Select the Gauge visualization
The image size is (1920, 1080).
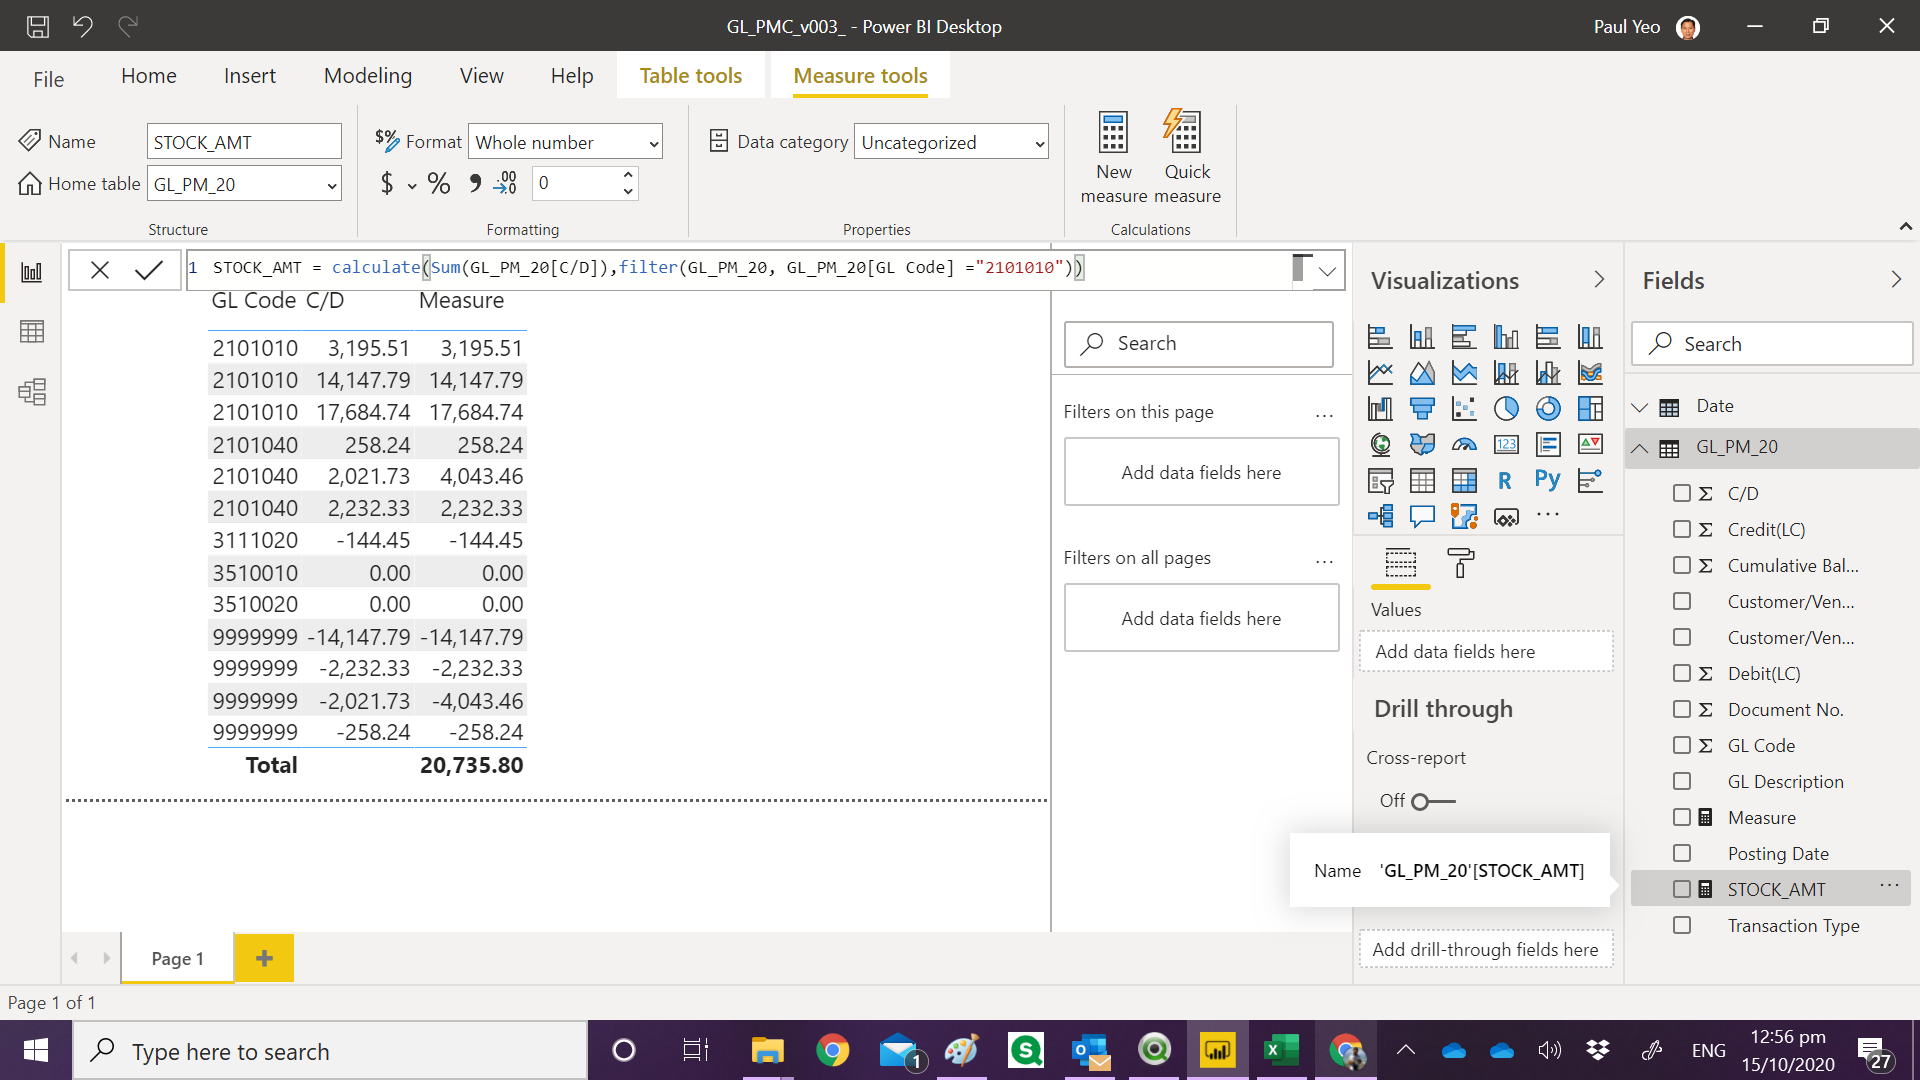1464,444
